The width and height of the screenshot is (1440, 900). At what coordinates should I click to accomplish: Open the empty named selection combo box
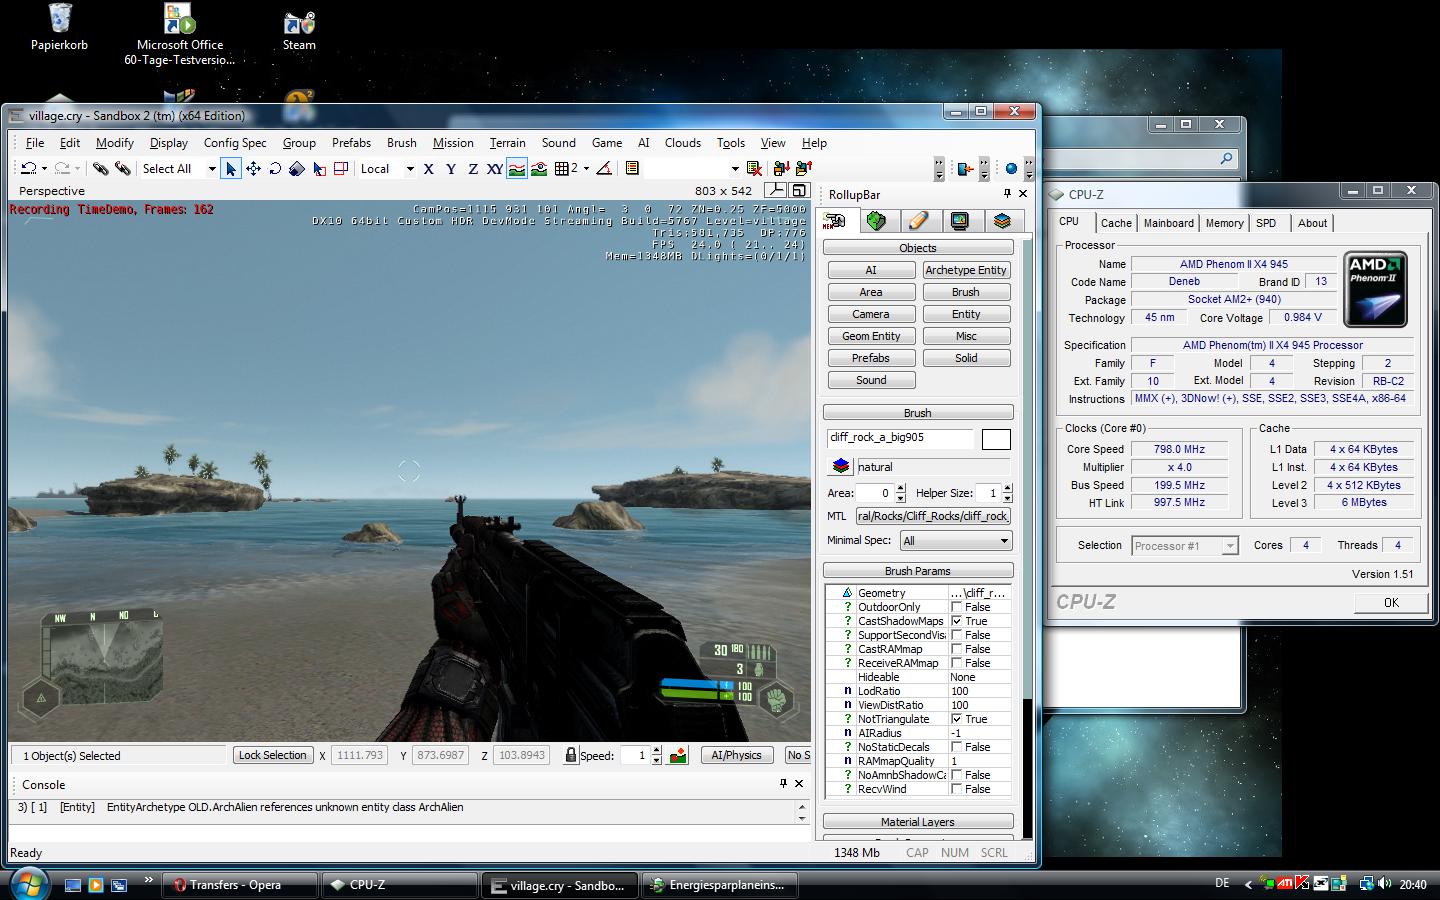pyautogui.click(x=693, y=169)
